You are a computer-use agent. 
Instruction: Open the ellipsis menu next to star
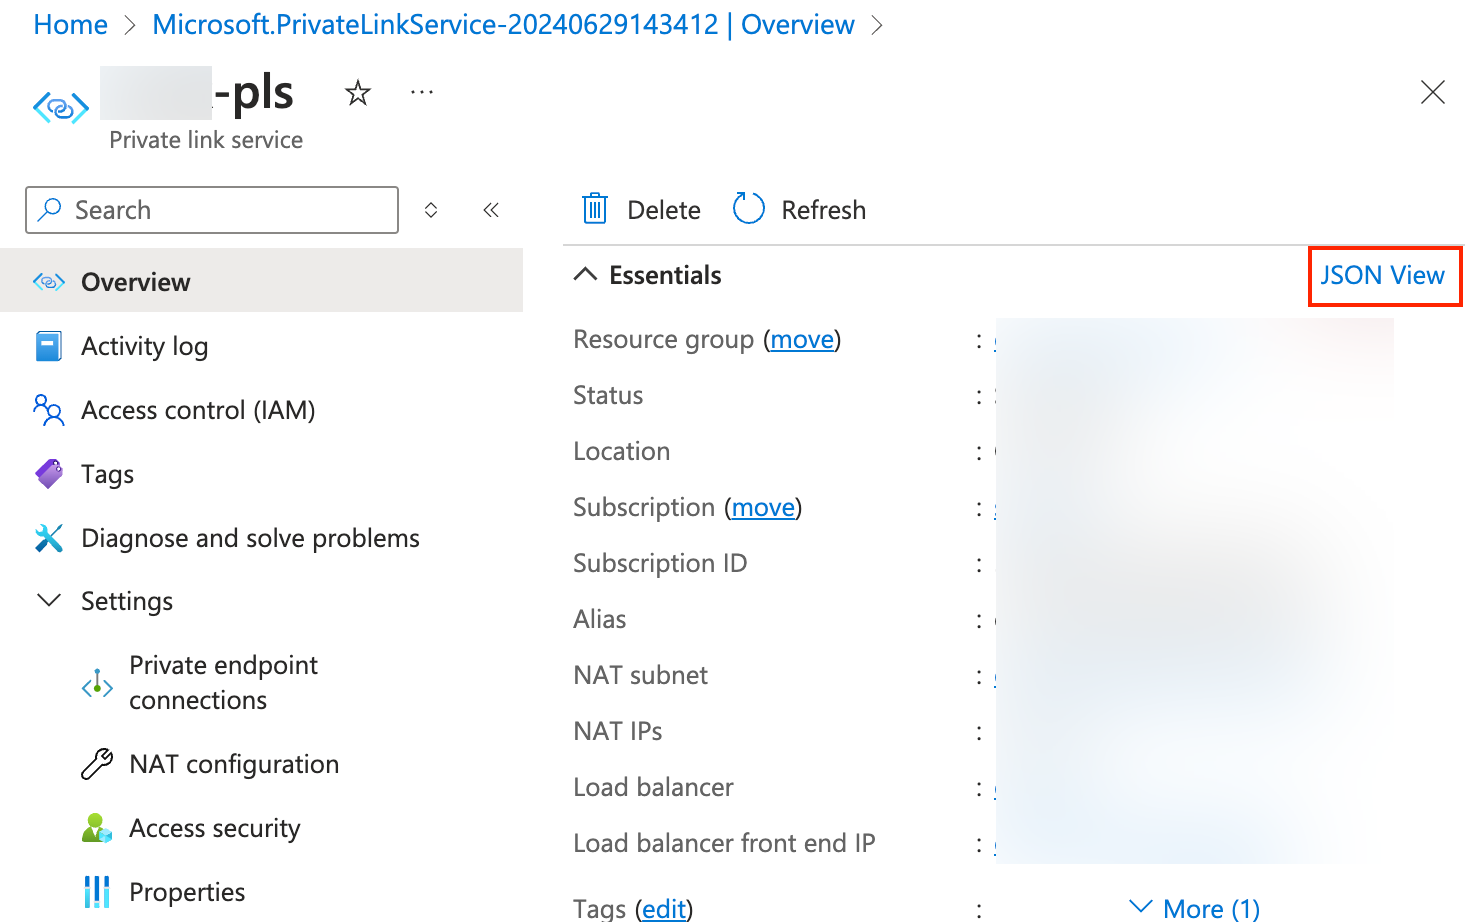[x=421, y=92]
